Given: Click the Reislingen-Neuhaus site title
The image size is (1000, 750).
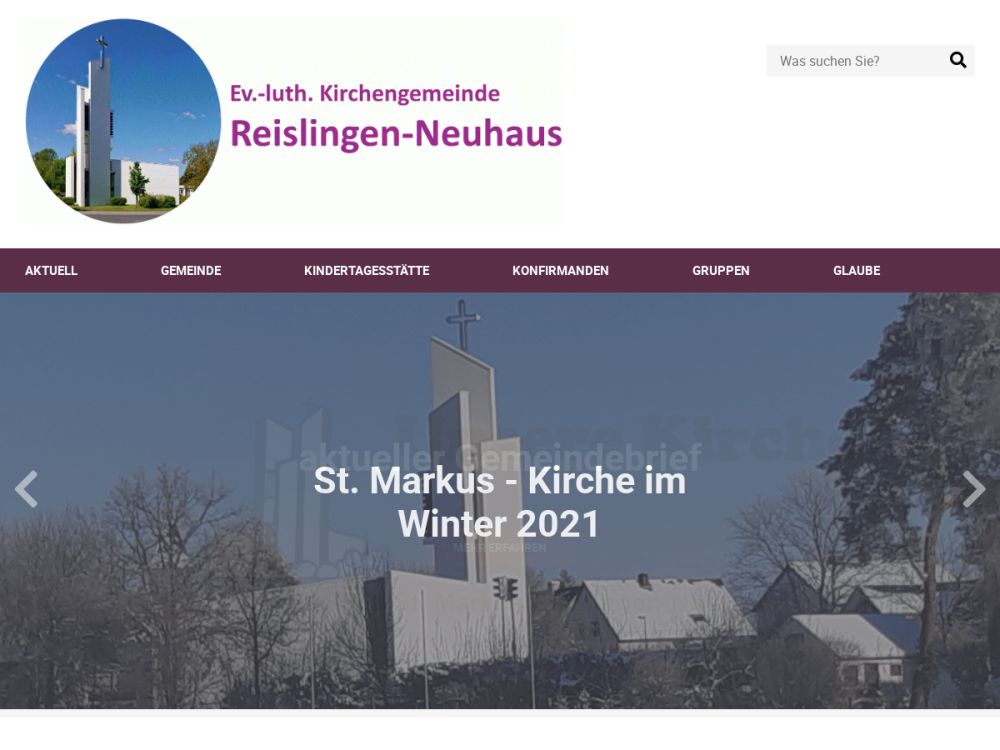Looking at the screenshot, I should click(396, 134).
